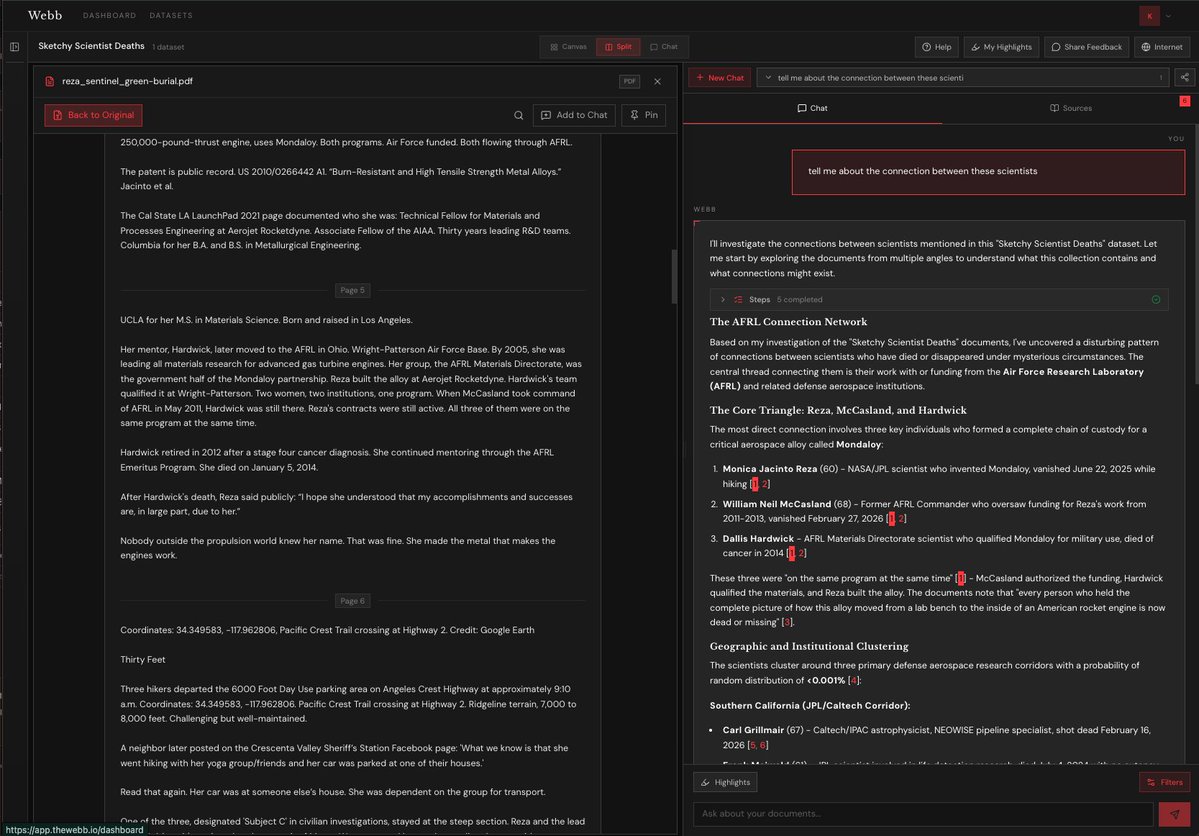Click Add to Chat button
The image size is (1199, 836).
tap(574, 115)
